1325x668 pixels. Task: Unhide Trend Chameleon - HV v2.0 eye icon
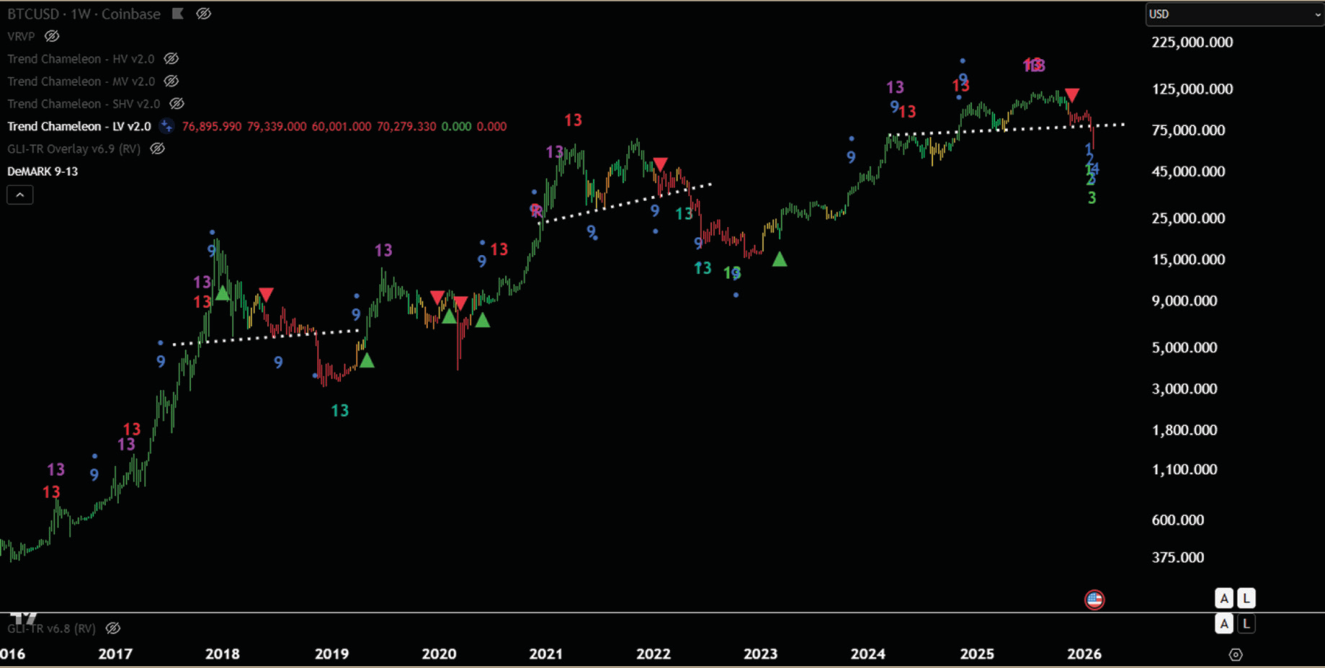coord(171,59)
